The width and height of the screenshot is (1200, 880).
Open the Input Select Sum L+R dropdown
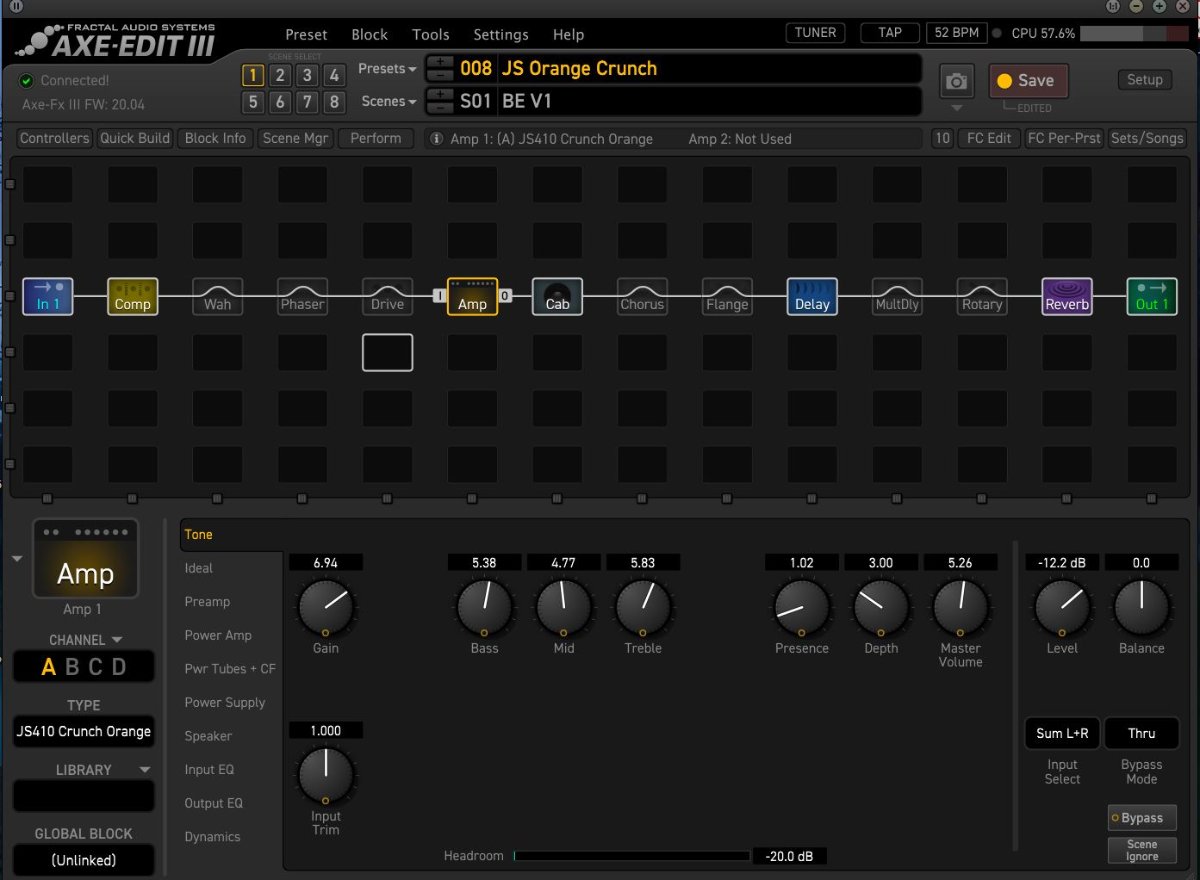tap(1062, 733)
